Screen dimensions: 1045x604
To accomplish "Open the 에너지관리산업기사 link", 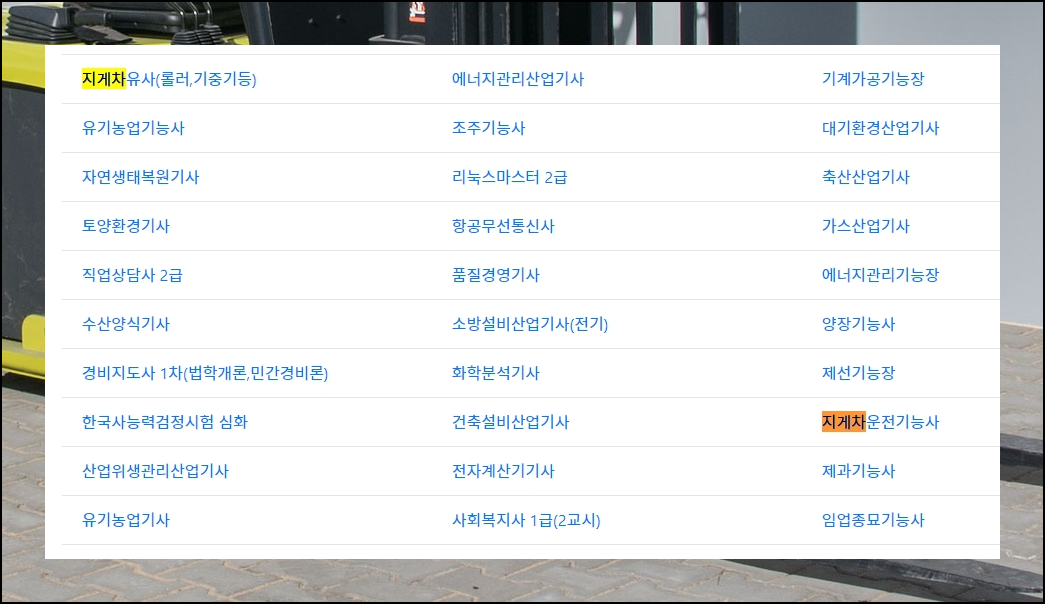I will 518,79.
